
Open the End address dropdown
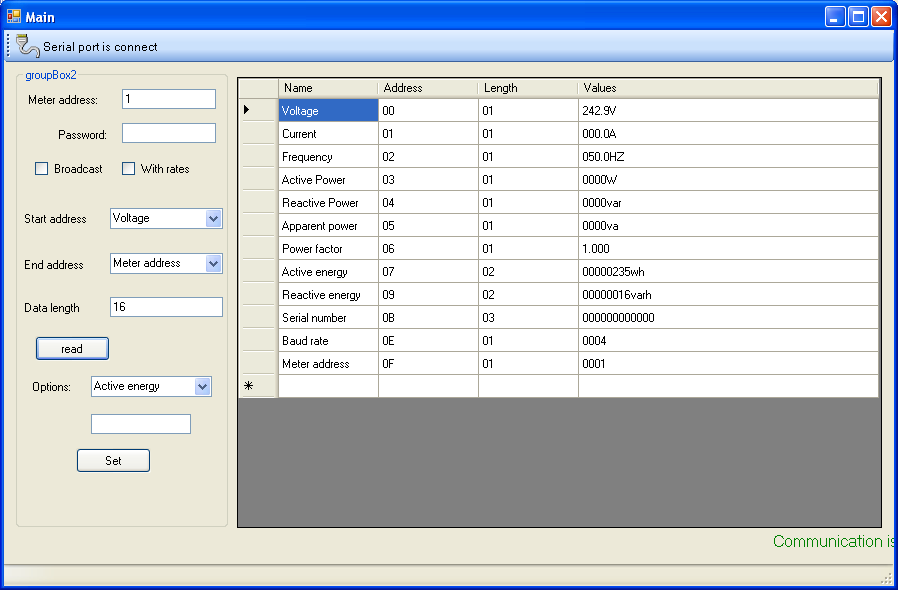pyautogui.click(x=214, y=263)
